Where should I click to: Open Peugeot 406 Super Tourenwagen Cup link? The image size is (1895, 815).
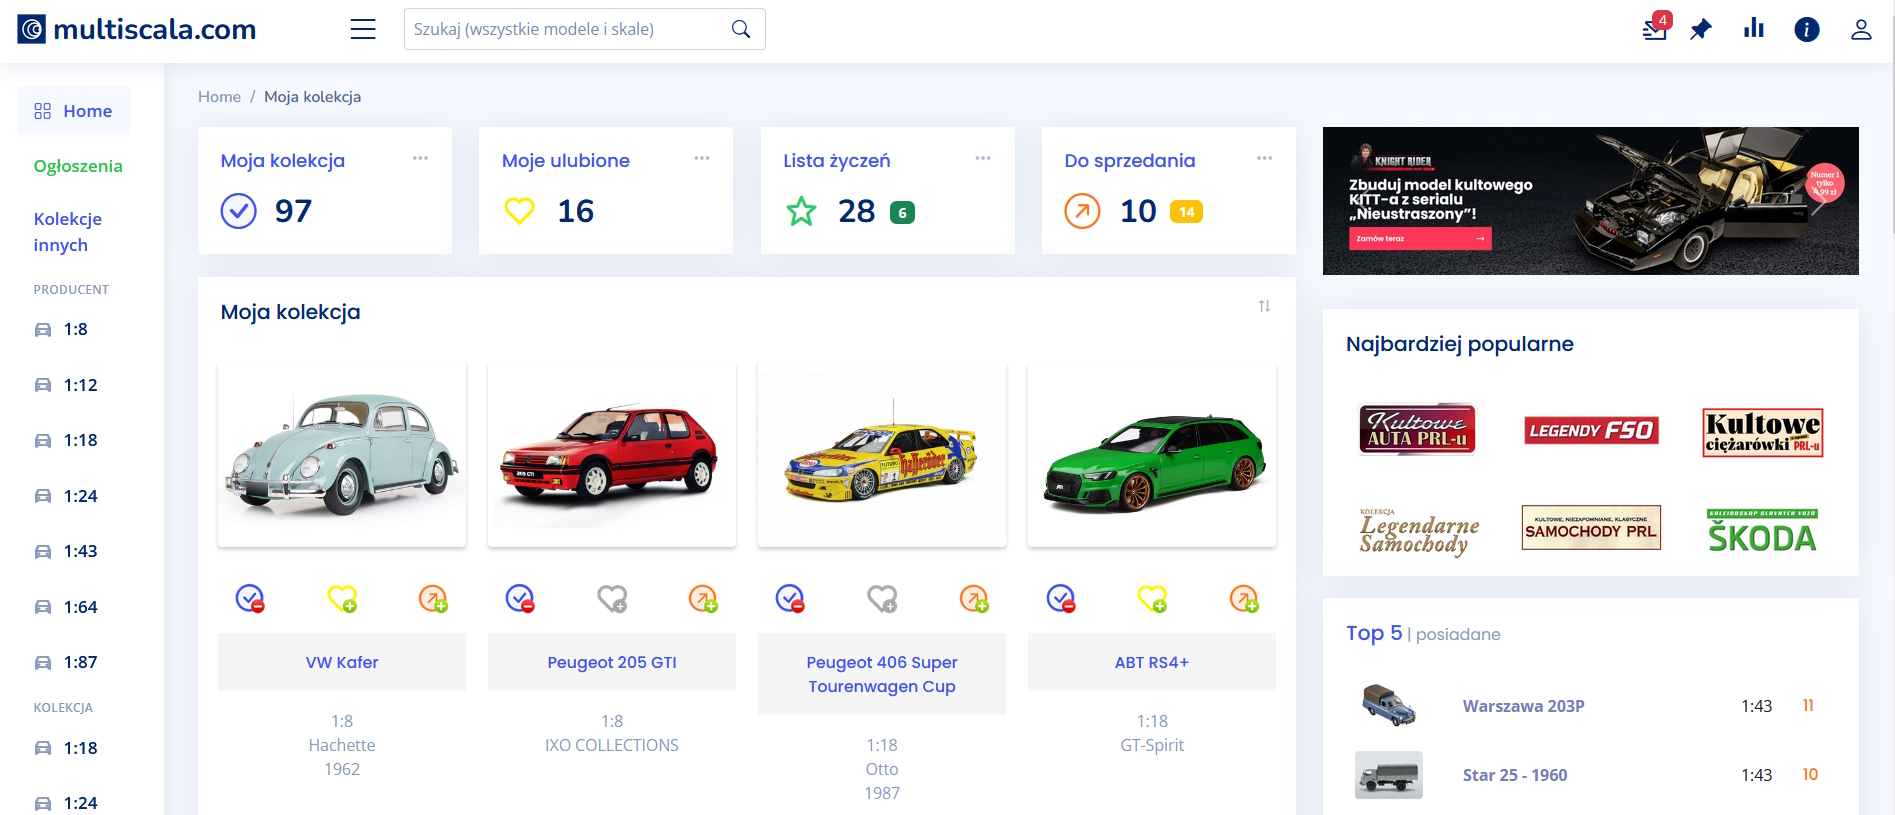882,674
